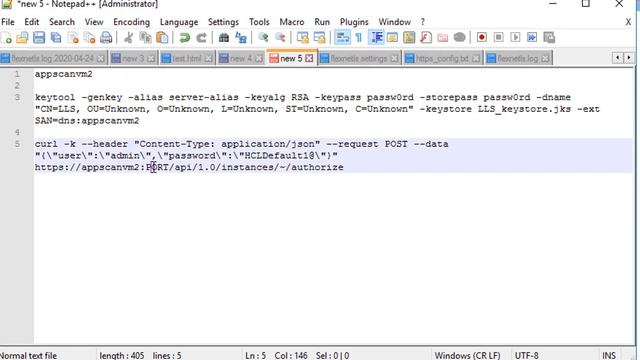Open the Define Your Language icon
Screen dimensions: 640x360
click(x=392, y=38)
